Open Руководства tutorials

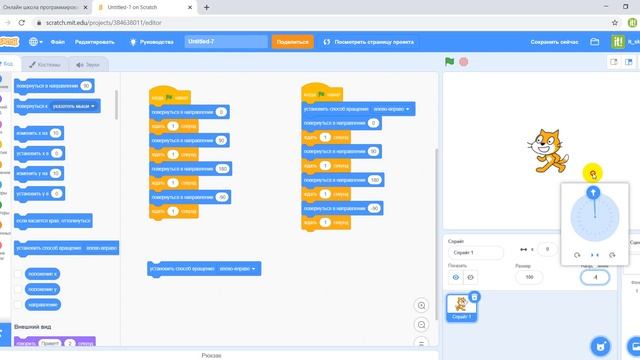click(x=151, y=42)
